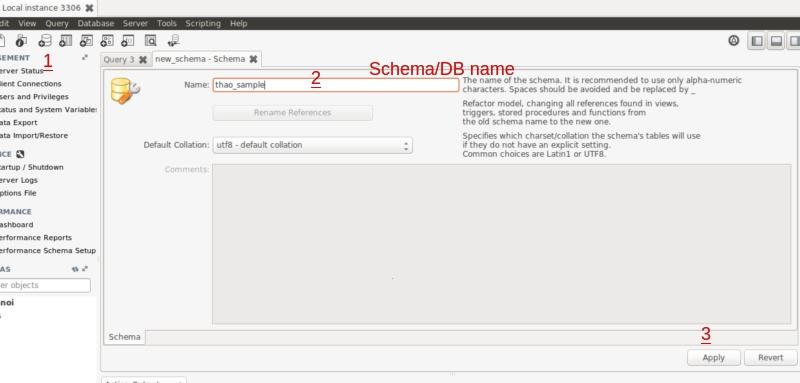Click the schema database icon beside Name field

pyautogui.click(x=125, y=91)
